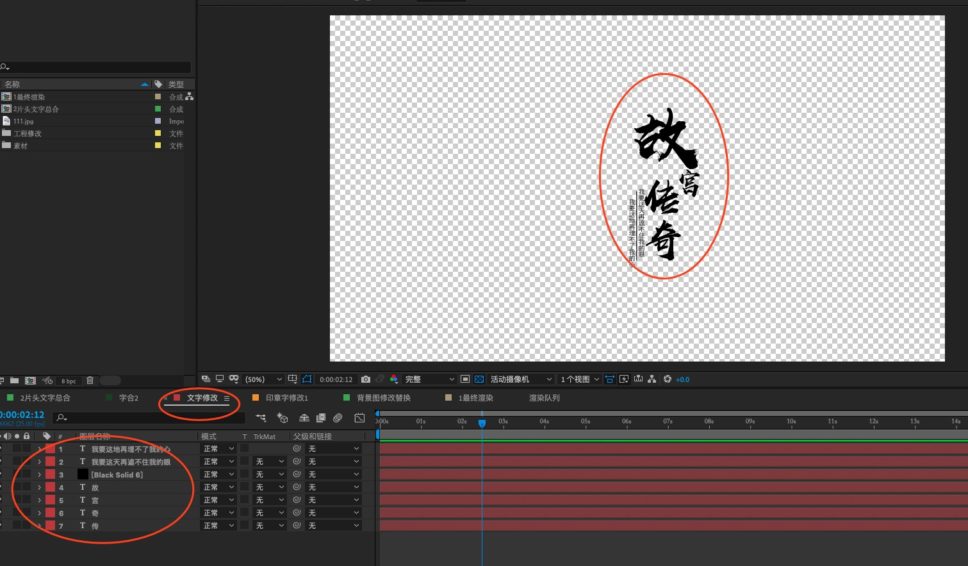Click the 0:00:02:12 viewer timecode

click(336, 380)
